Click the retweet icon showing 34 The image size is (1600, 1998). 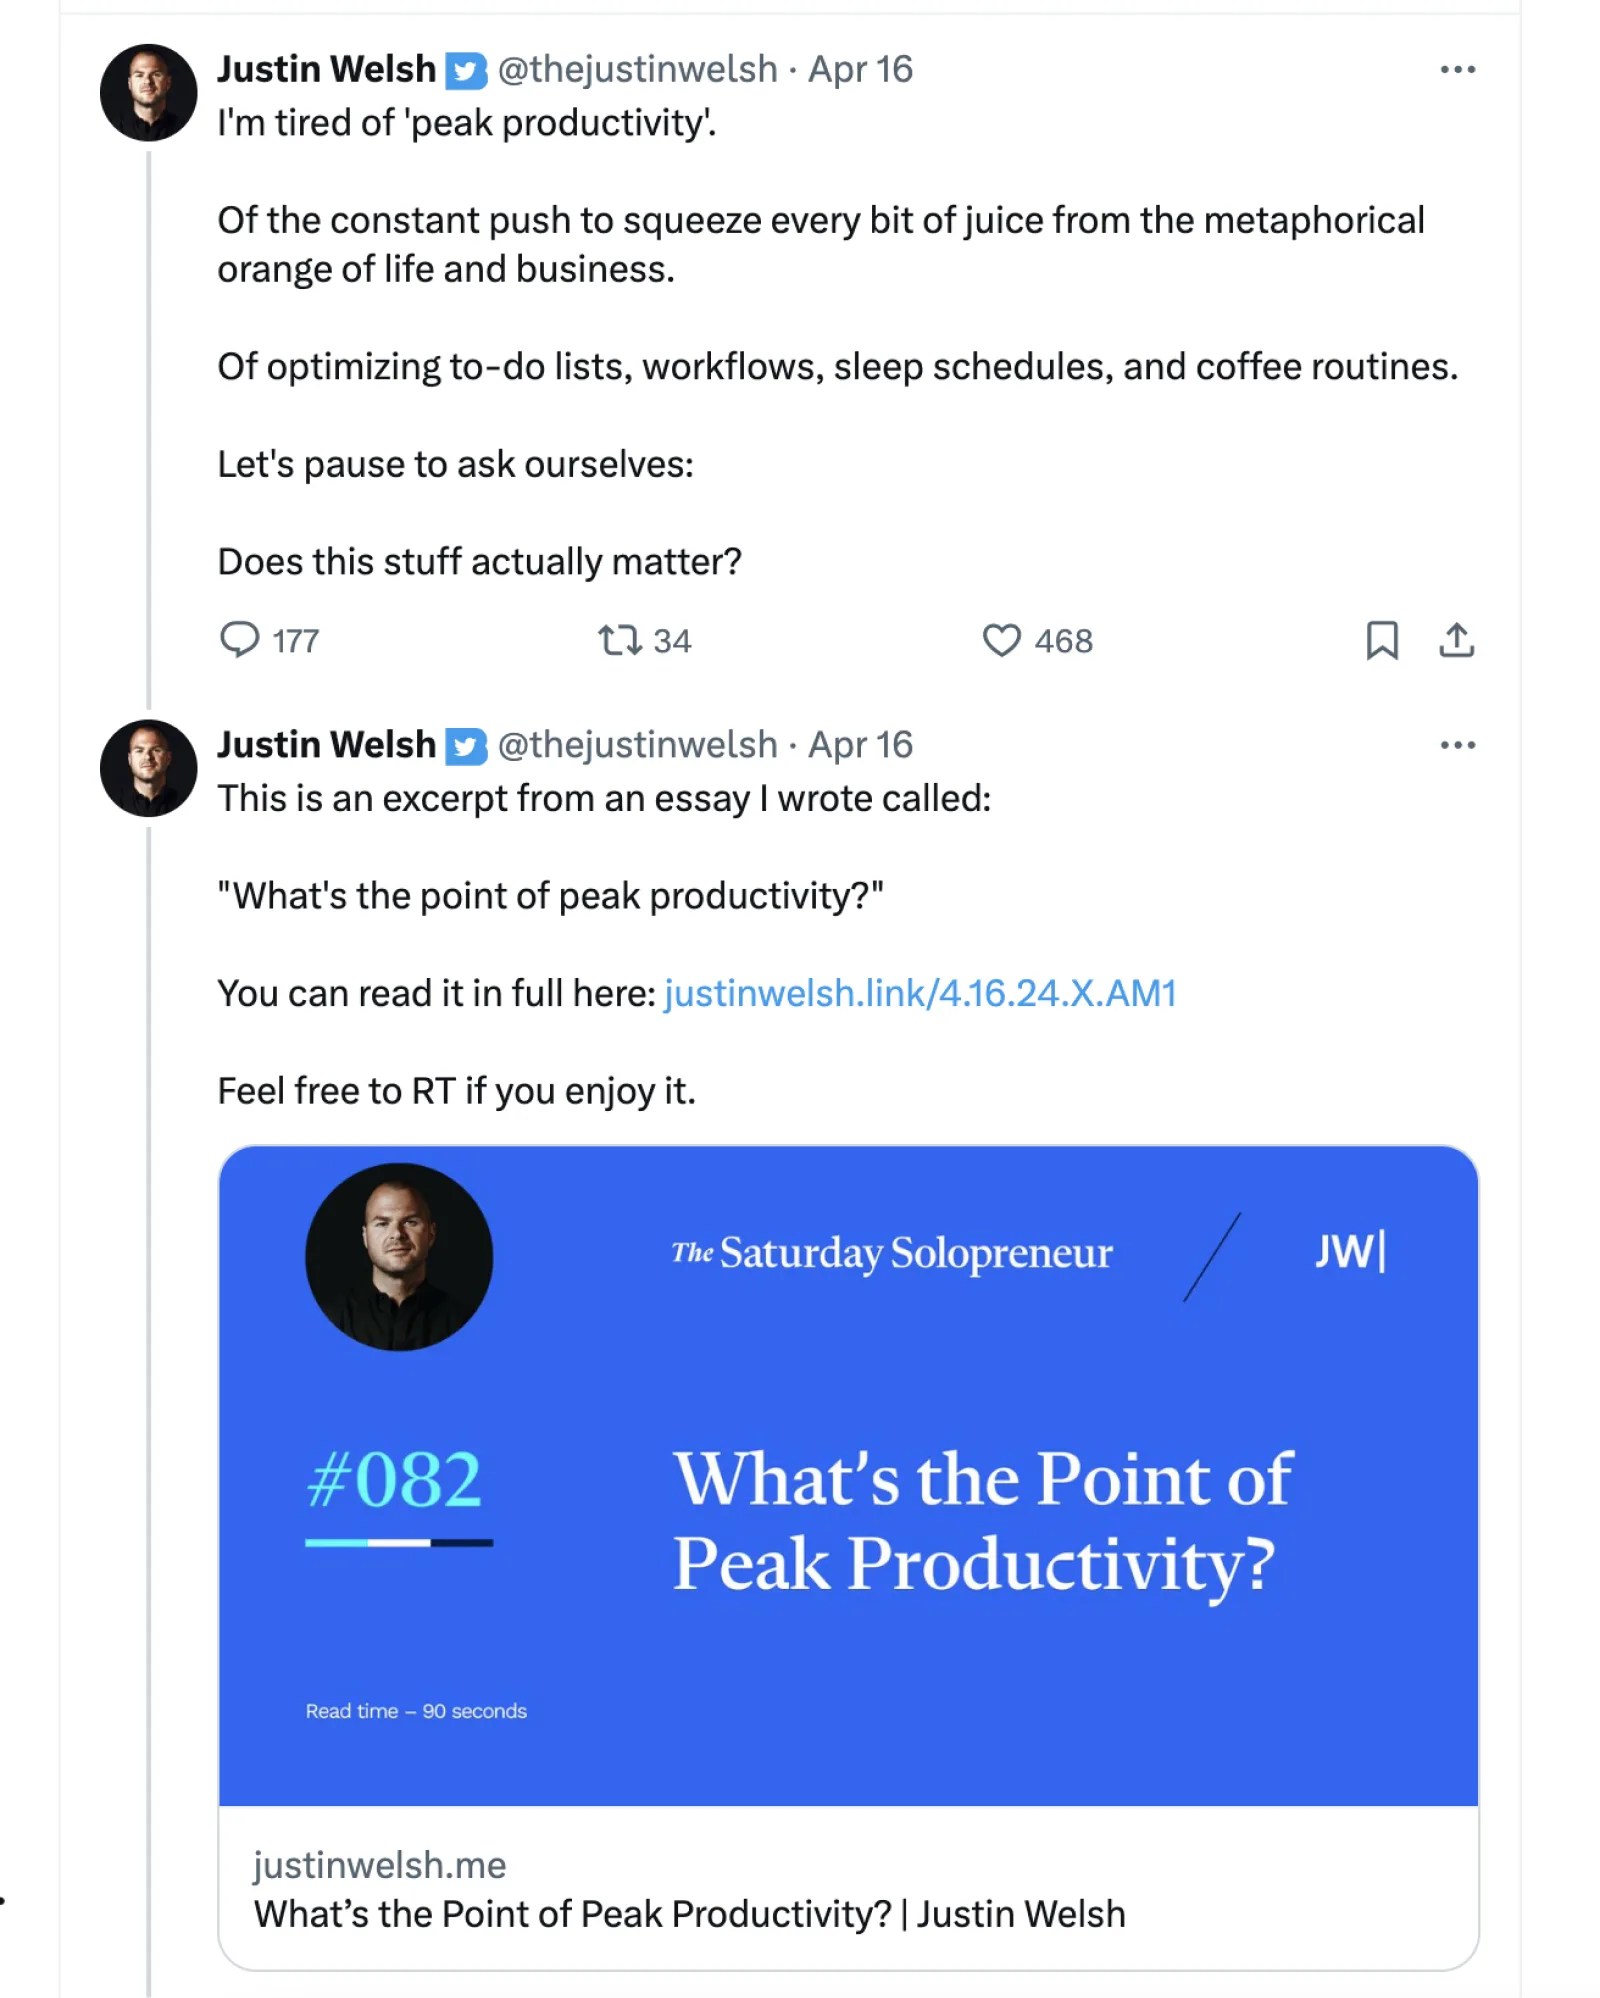(x=619, y=640)
